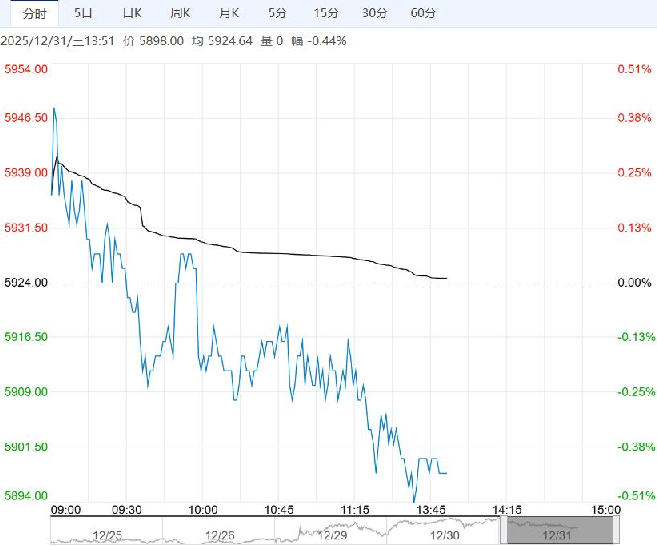Click the black average price line
Screen dimensions: 657x546
coord(300,255)
